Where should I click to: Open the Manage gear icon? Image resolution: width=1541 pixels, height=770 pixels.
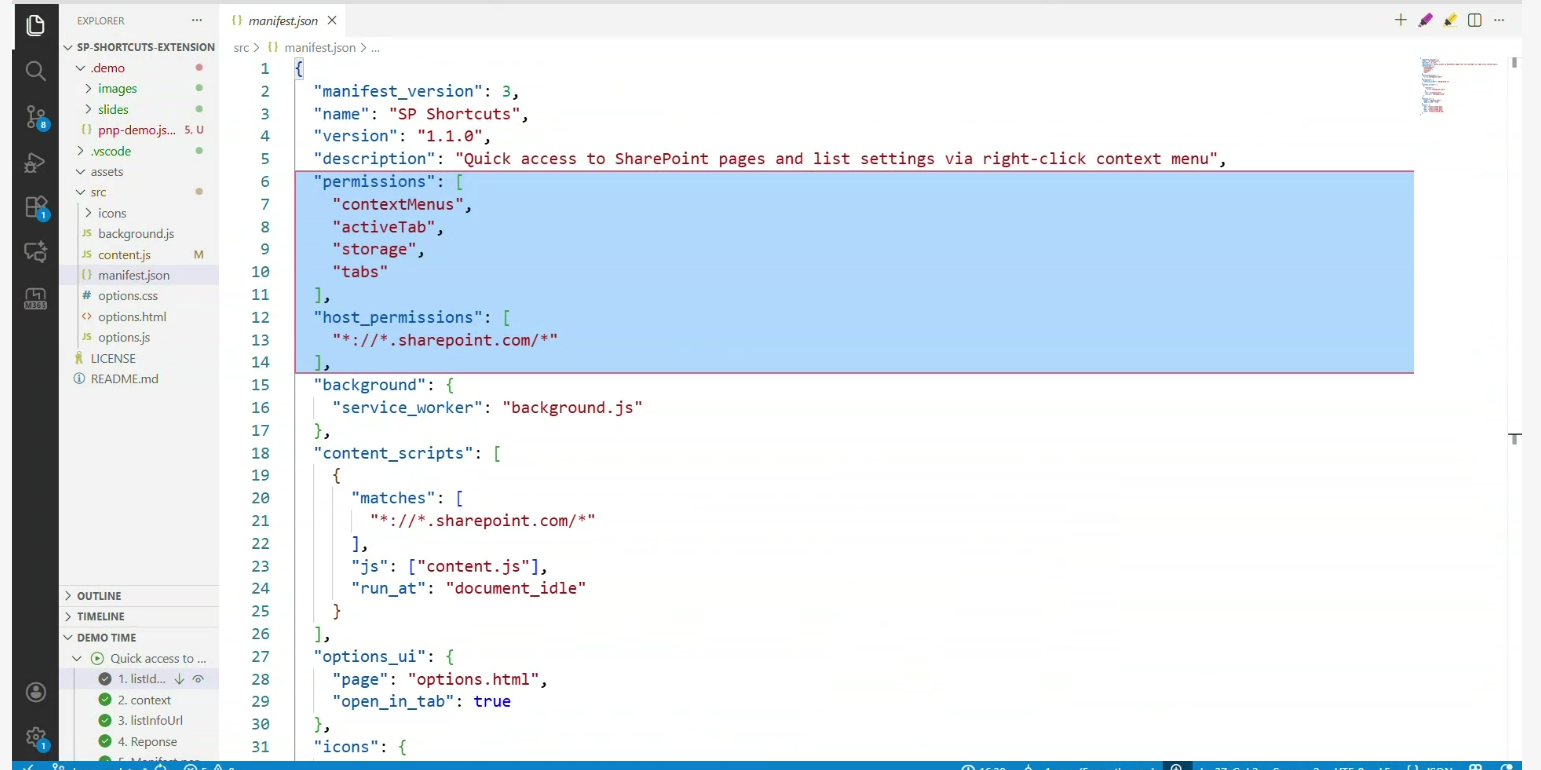point(35,738)
